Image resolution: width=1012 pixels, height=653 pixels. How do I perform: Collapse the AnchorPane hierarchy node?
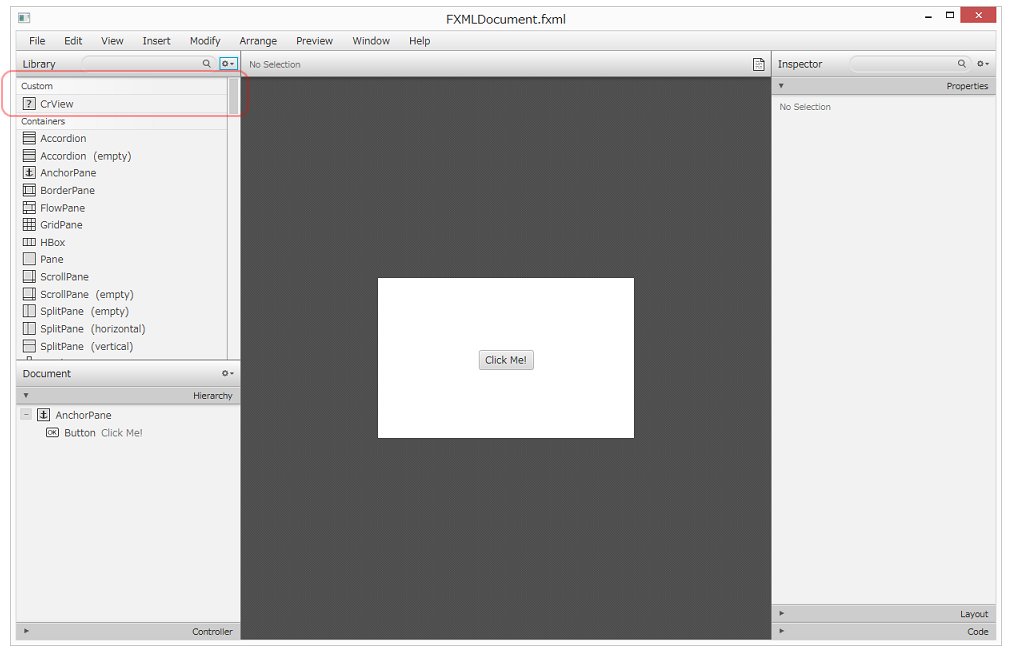[x=26, y=415]
